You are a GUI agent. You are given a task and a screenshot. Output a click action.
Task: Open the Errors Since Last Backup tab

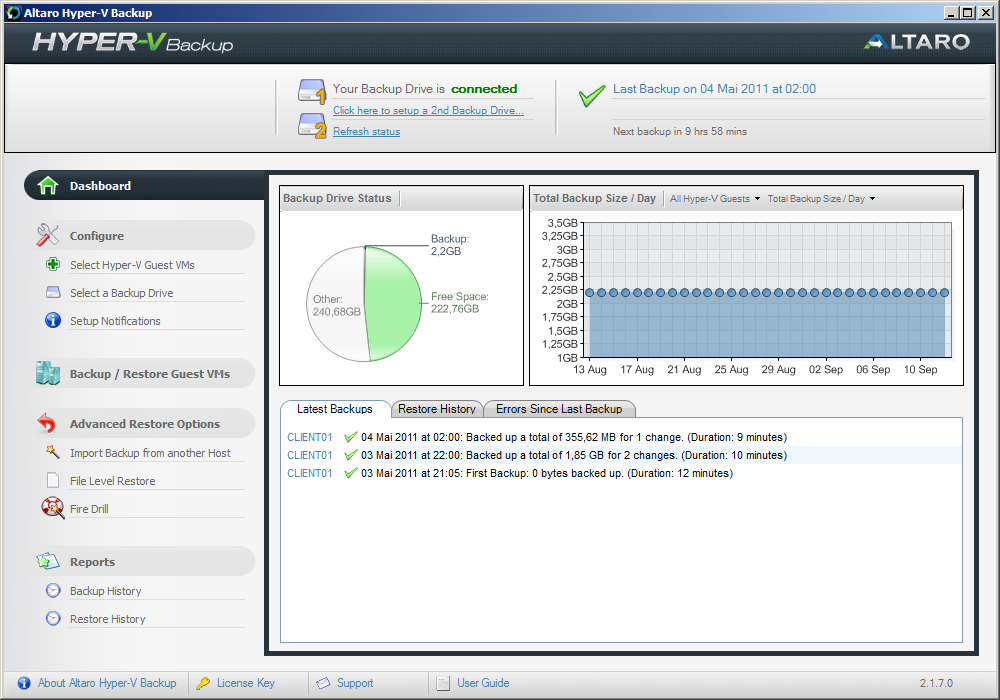pyautogui.click(x=559, y=409)
